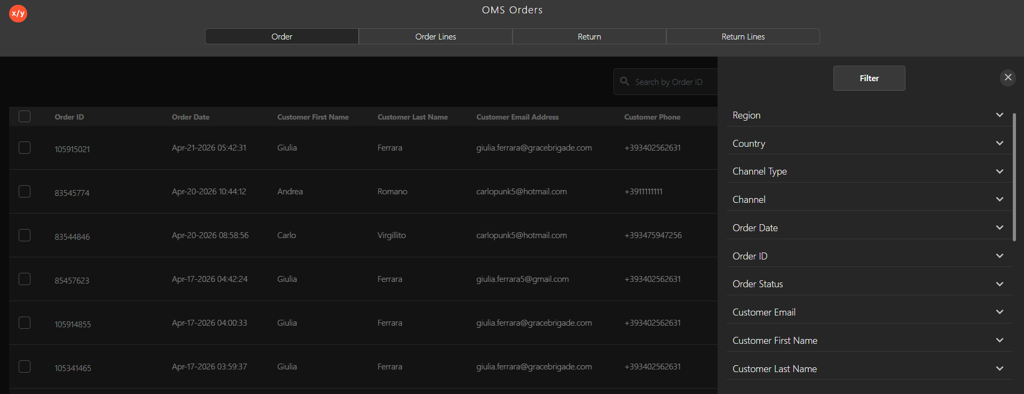Open order ID 85457623
Viewport: 1024px width, 394px height.
click(x=72, y=281)
